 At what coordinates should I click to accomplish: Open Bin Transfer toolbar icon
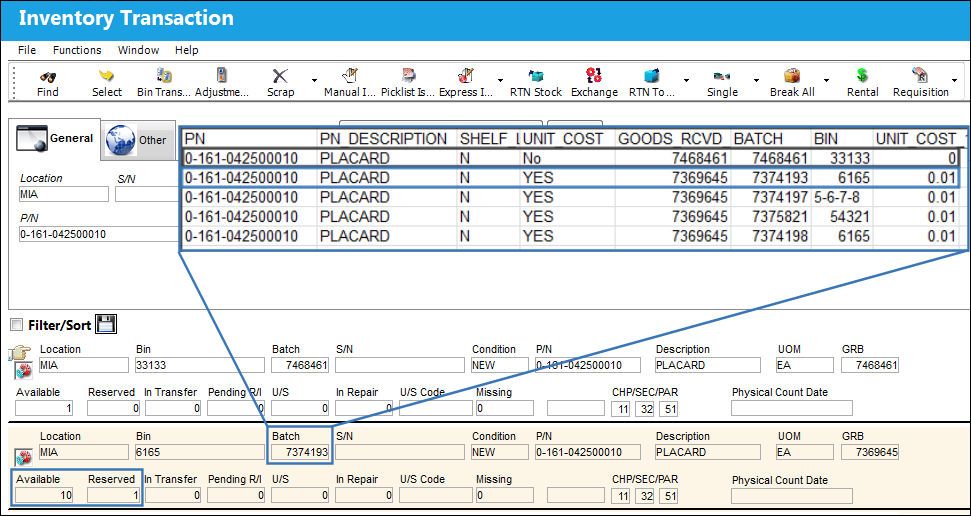163,76
